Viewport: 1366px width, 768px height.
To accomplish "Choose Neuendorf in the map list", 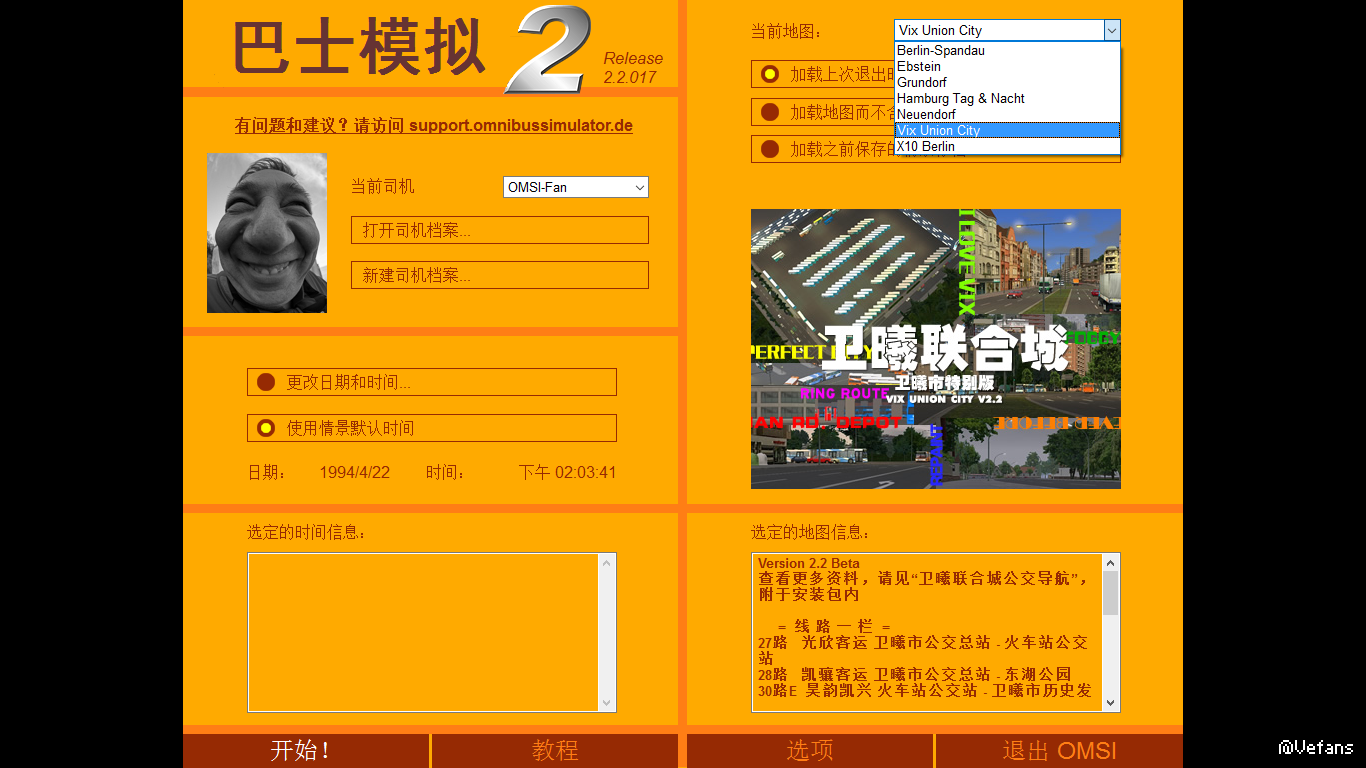I will pos(1007,114).
